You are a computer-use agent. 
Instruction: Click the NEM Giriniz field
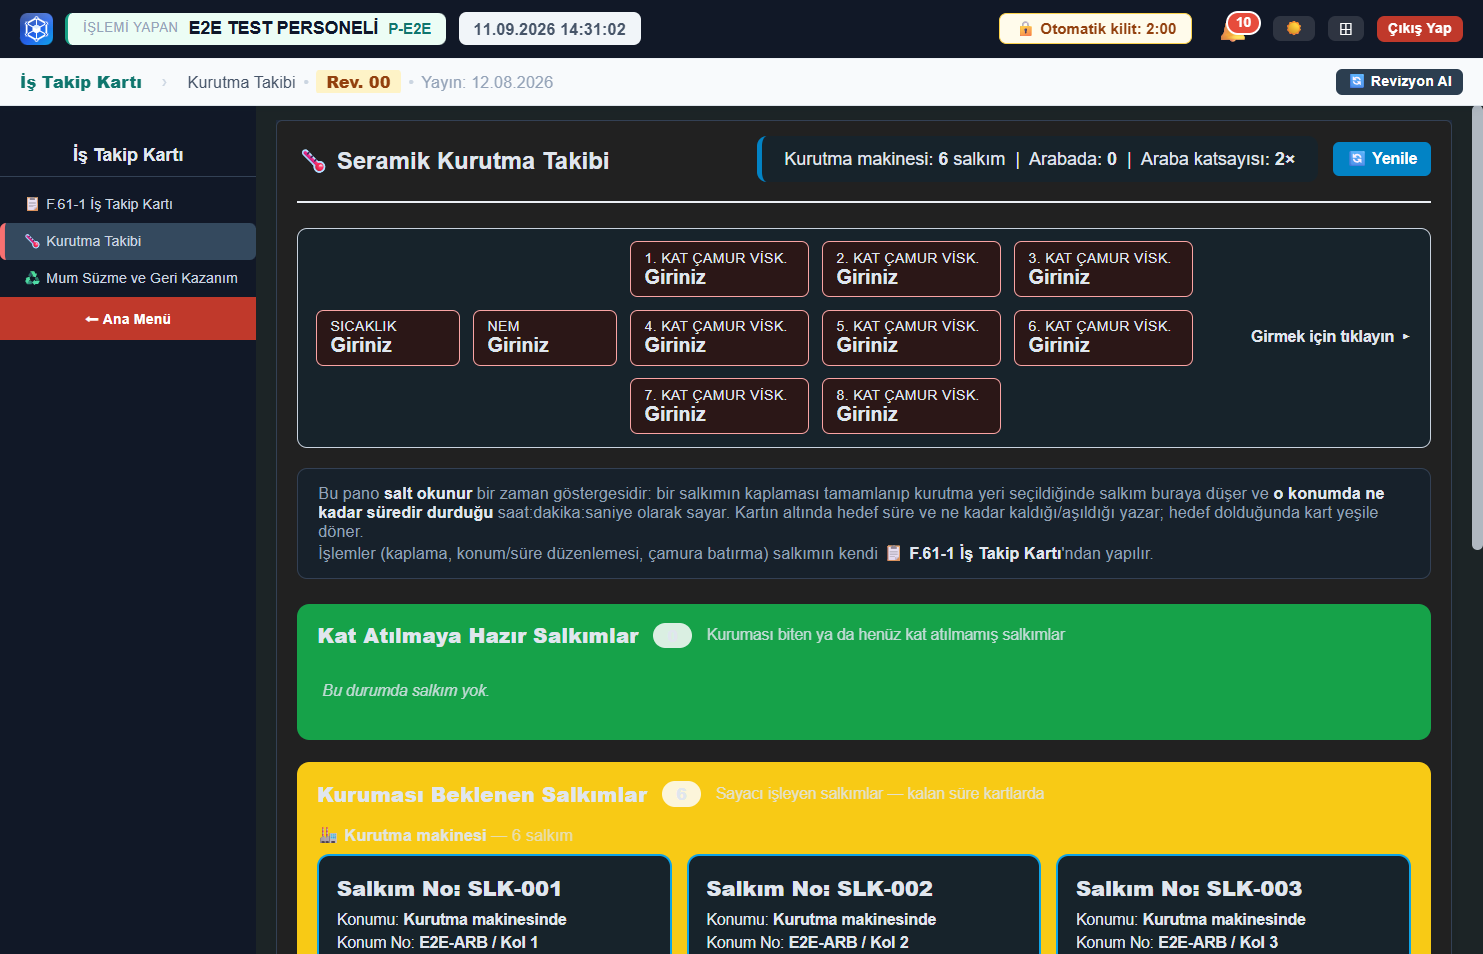click(x=545, y=338)
